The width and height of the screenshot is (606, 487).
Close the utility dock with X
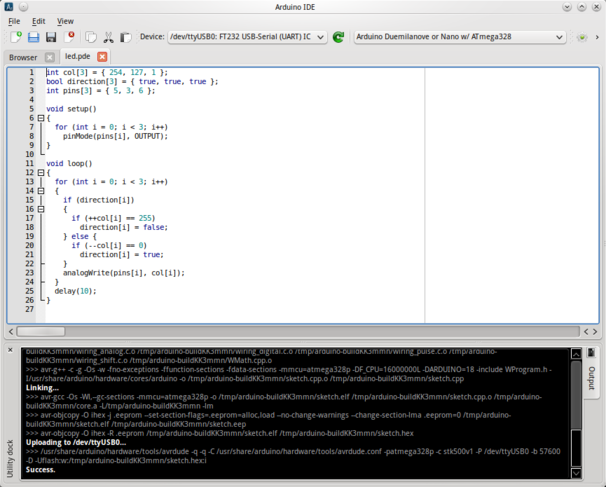coord(10,350)
